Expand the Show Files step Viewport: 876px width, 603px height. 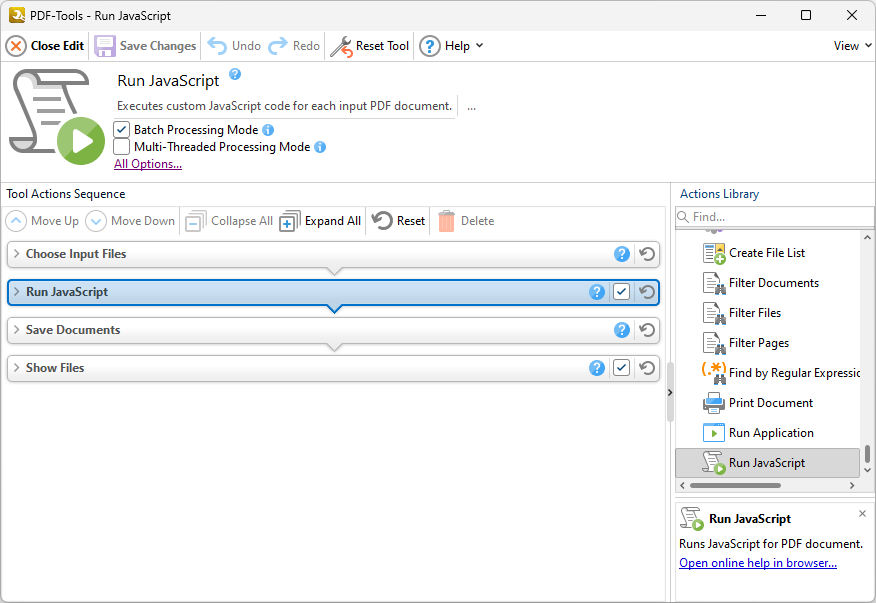pos(17,368)
